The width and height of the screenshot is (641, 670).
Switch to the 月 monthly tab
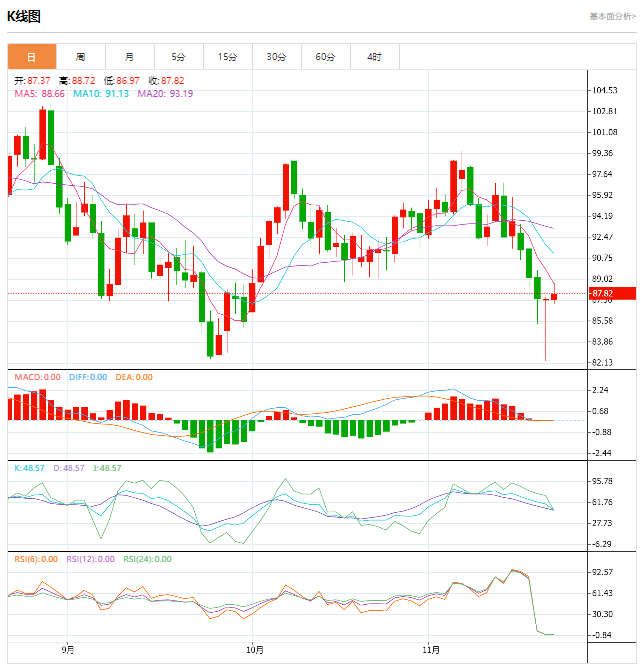click(130, 56)
